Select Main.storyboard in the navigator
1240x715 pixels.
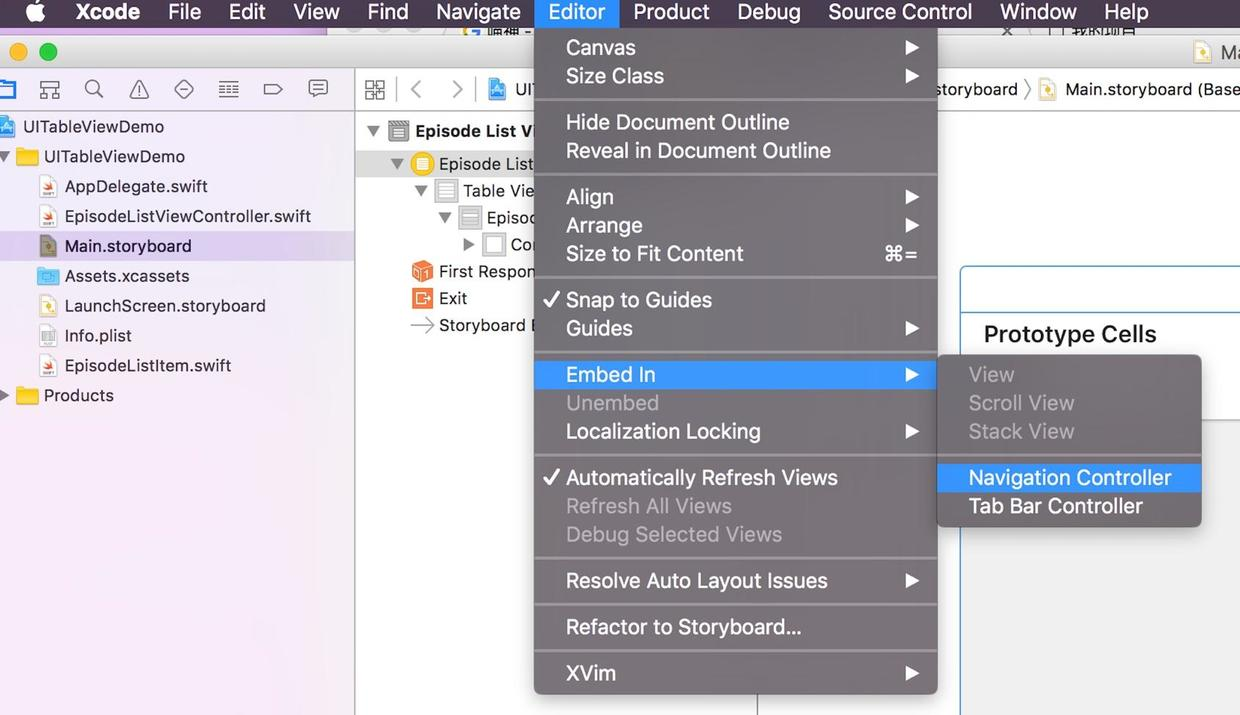(128, 246)
